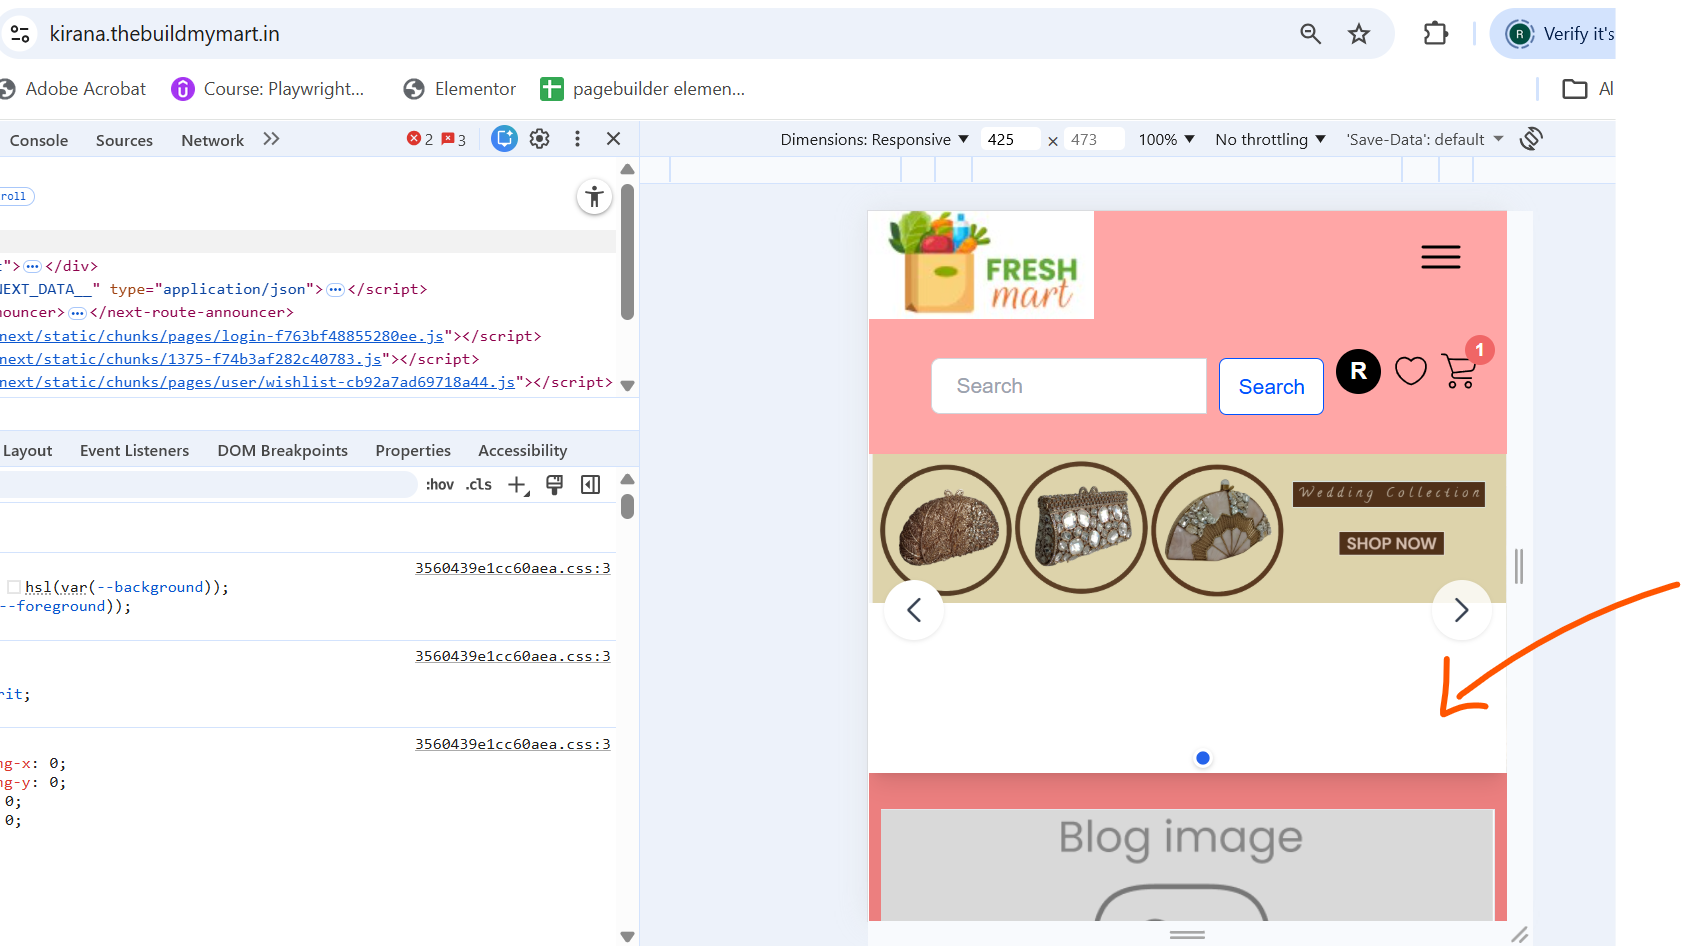The width and height of the screenshot is (1681, 946).
Task: Click the Blog image placeholder
Action: (1187, 865)
